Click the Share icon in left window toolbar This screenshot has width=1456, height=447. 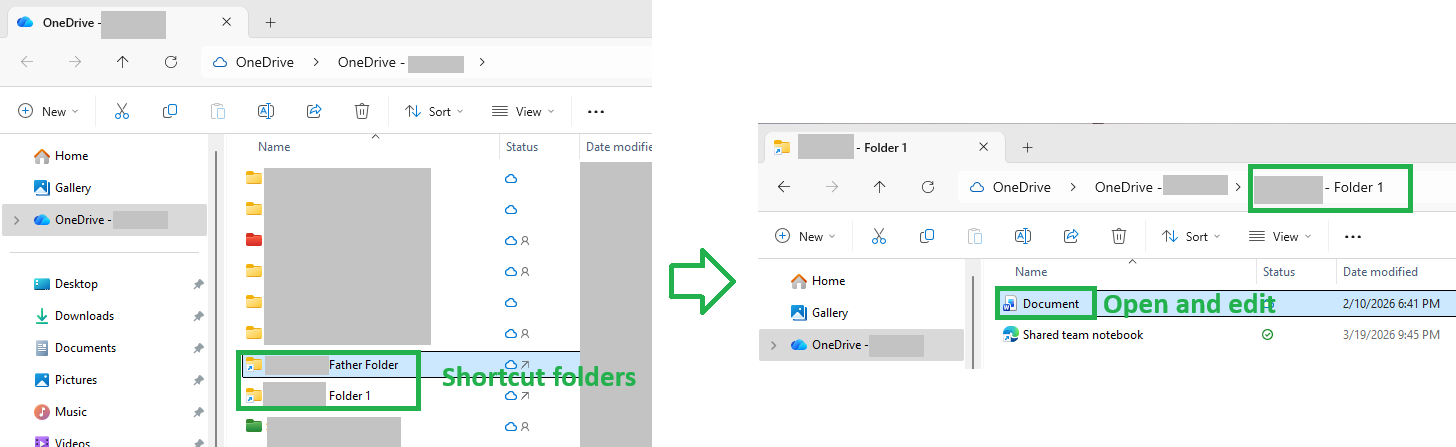click(x=314, y=111)
